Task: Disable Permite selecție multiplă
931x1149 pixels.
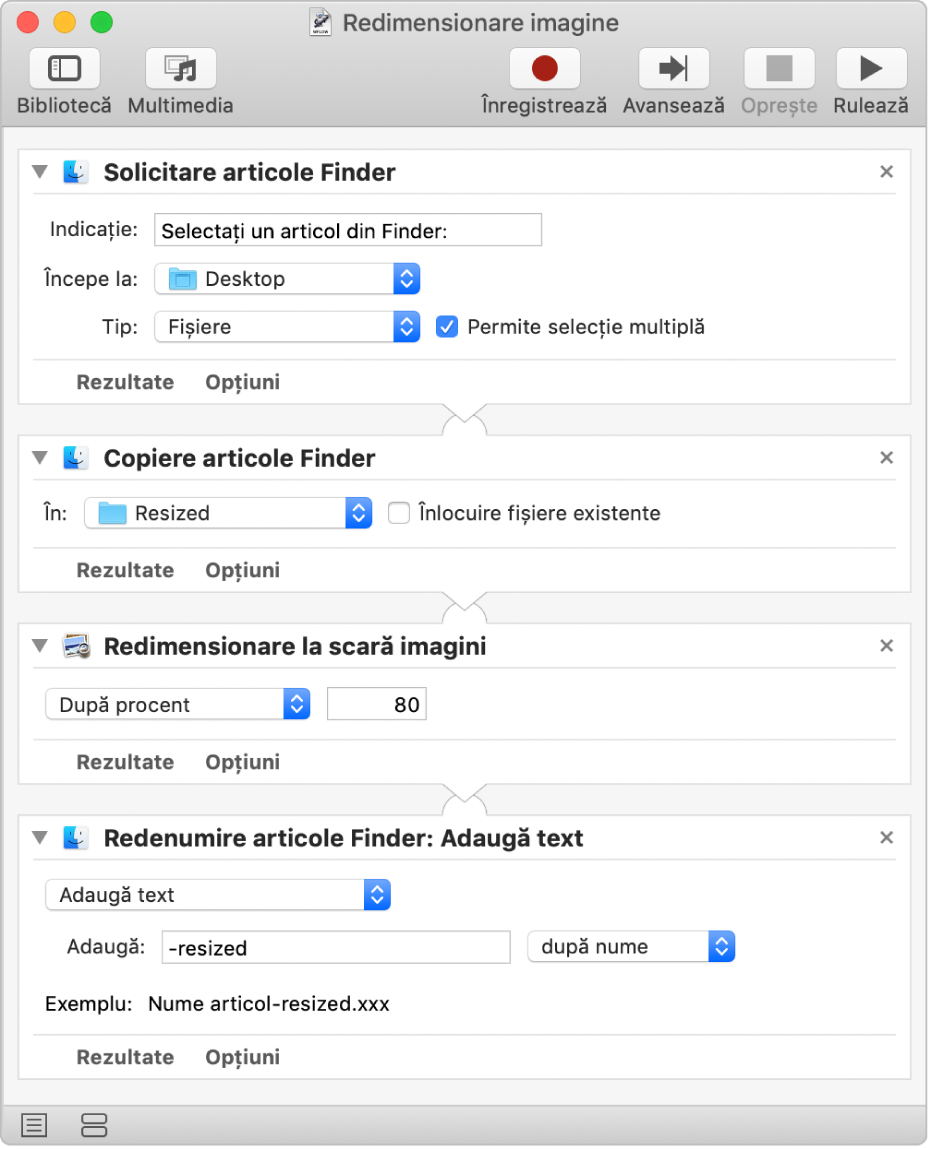Action: [x=447, y=327]
